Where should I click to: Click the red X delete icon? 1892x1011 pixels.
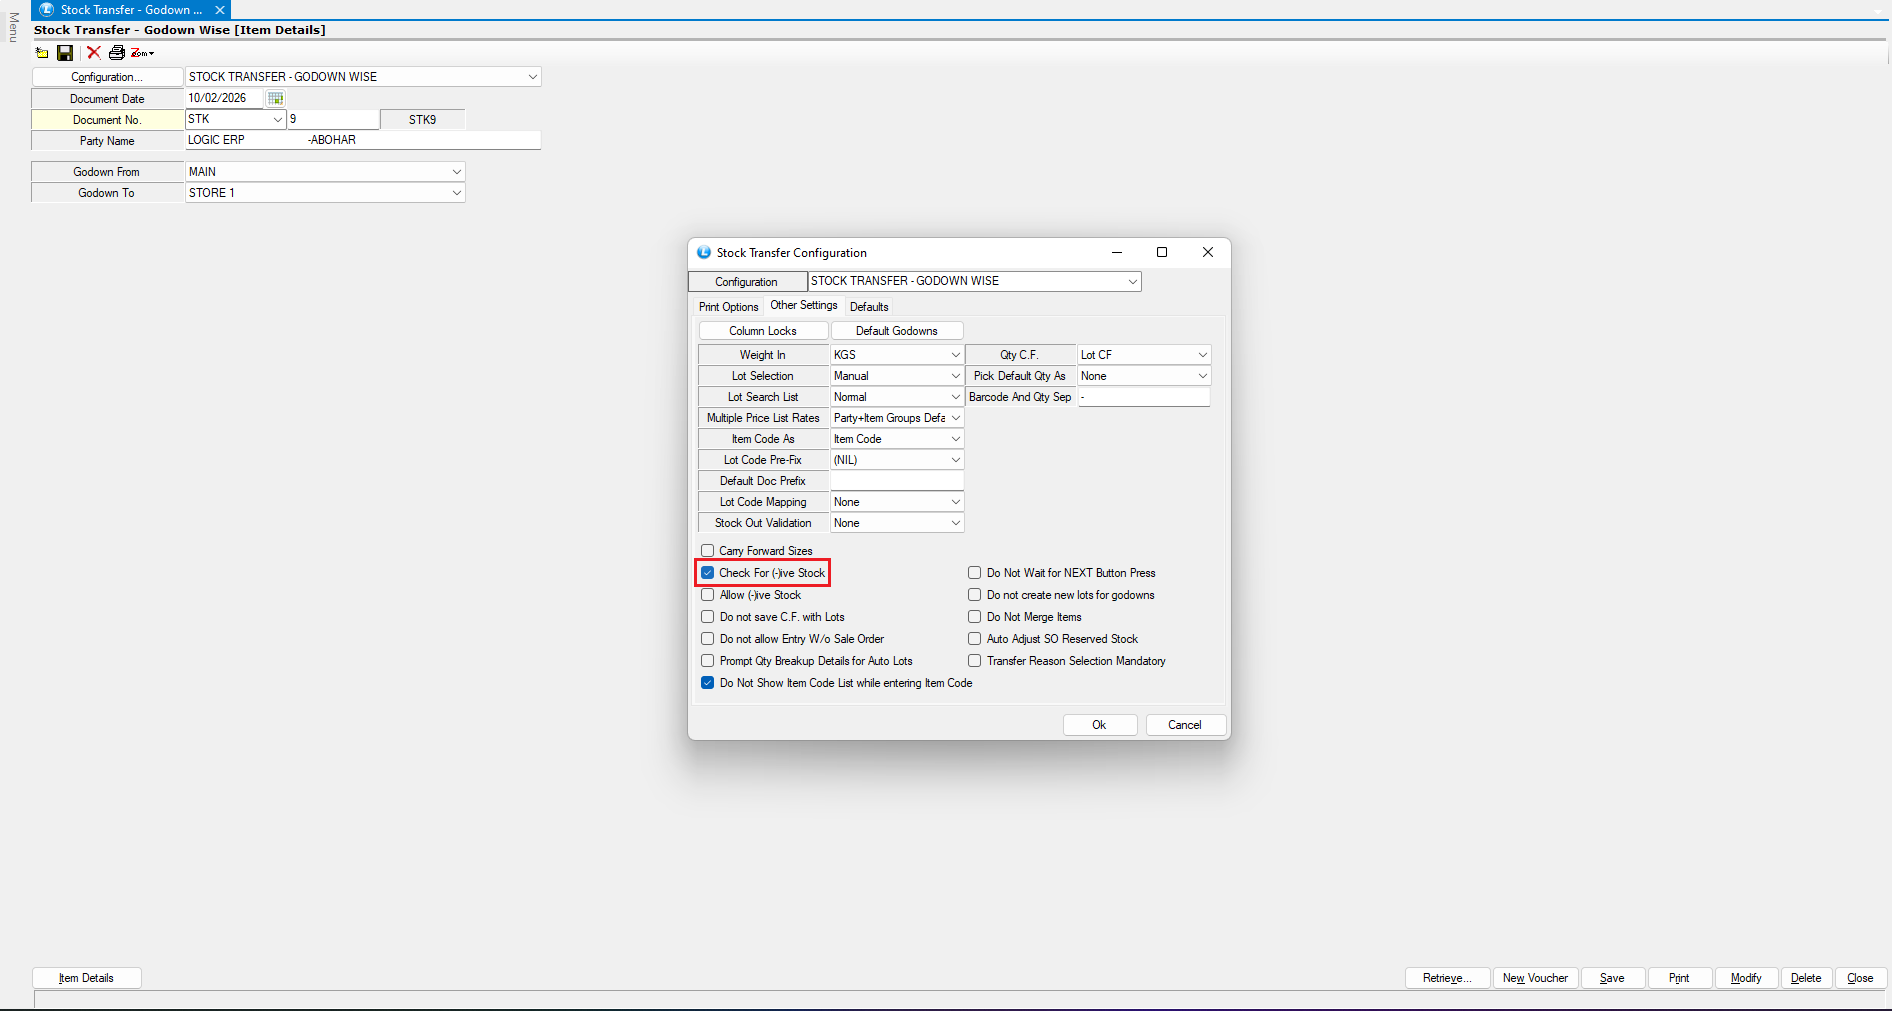point(94,53)
